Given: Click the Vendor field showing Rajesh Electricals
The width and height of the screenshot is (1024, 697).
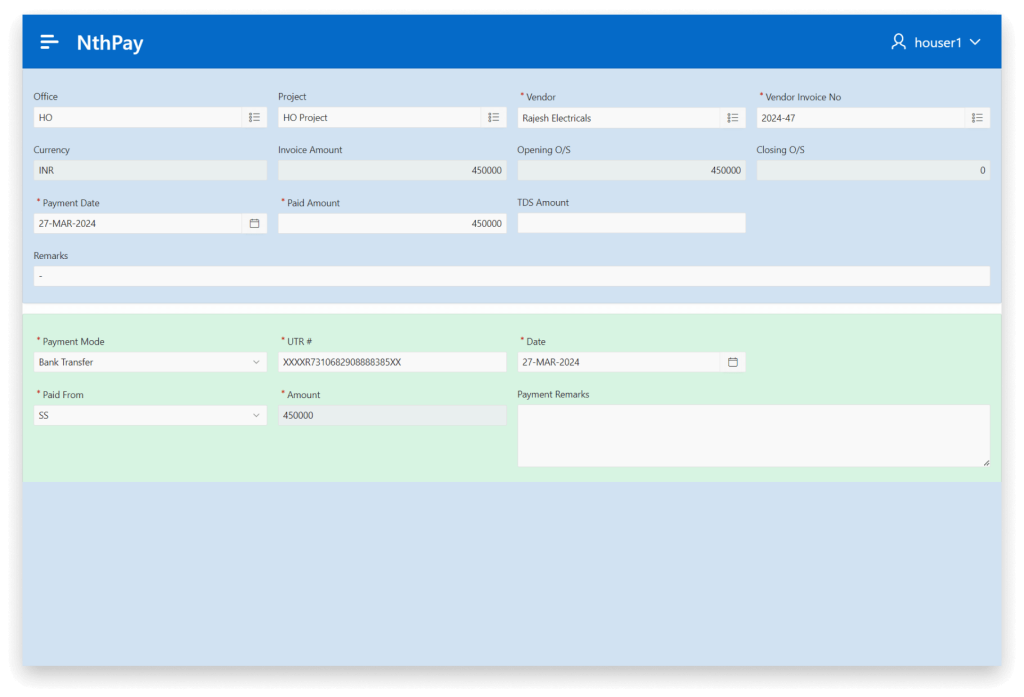Looking at the screenshot, I should click(619, 118).
